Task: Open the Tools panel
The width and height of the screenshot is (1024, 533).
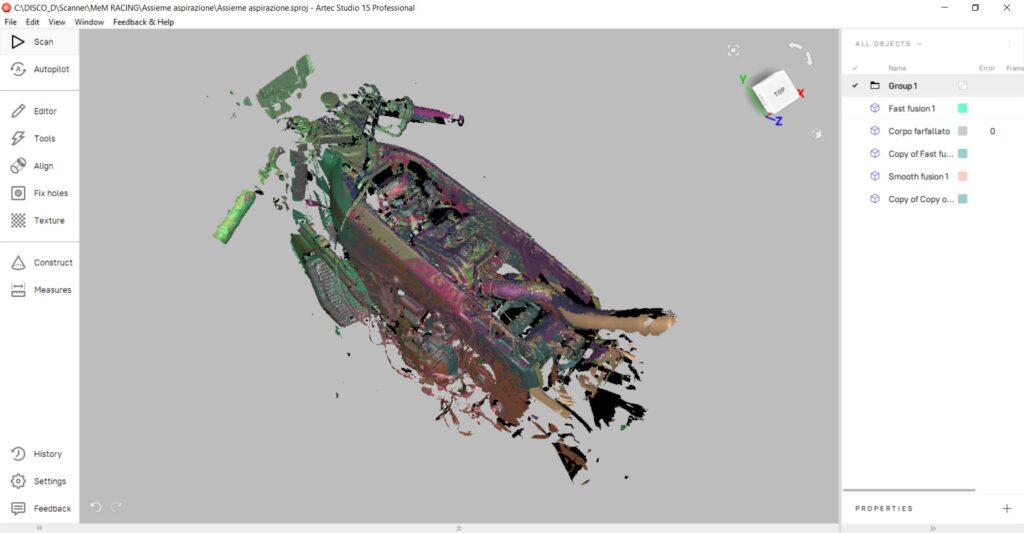Action: pyautogui.click(x=39, y=138)
